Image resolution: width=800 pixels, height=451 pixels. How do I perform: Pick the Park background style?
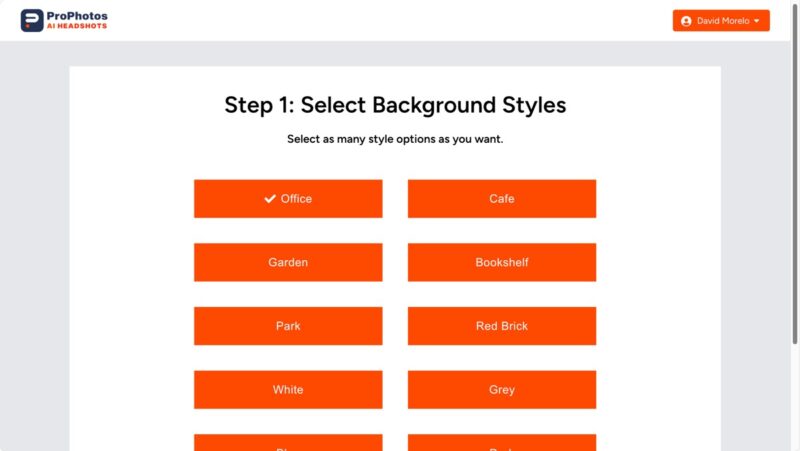pos(288,326)
